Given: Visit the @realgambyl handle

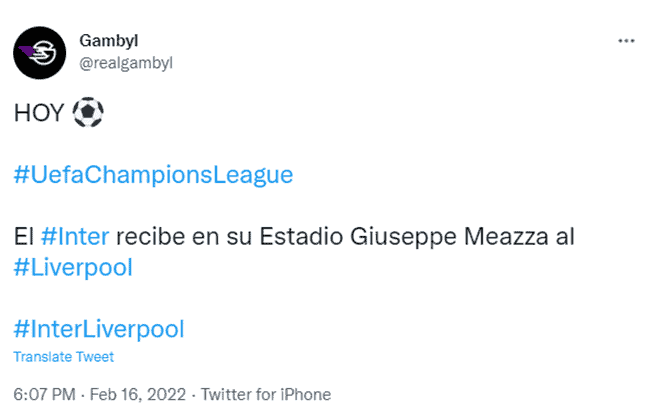Looking at the screenshot, I should (x=126, y=63).
